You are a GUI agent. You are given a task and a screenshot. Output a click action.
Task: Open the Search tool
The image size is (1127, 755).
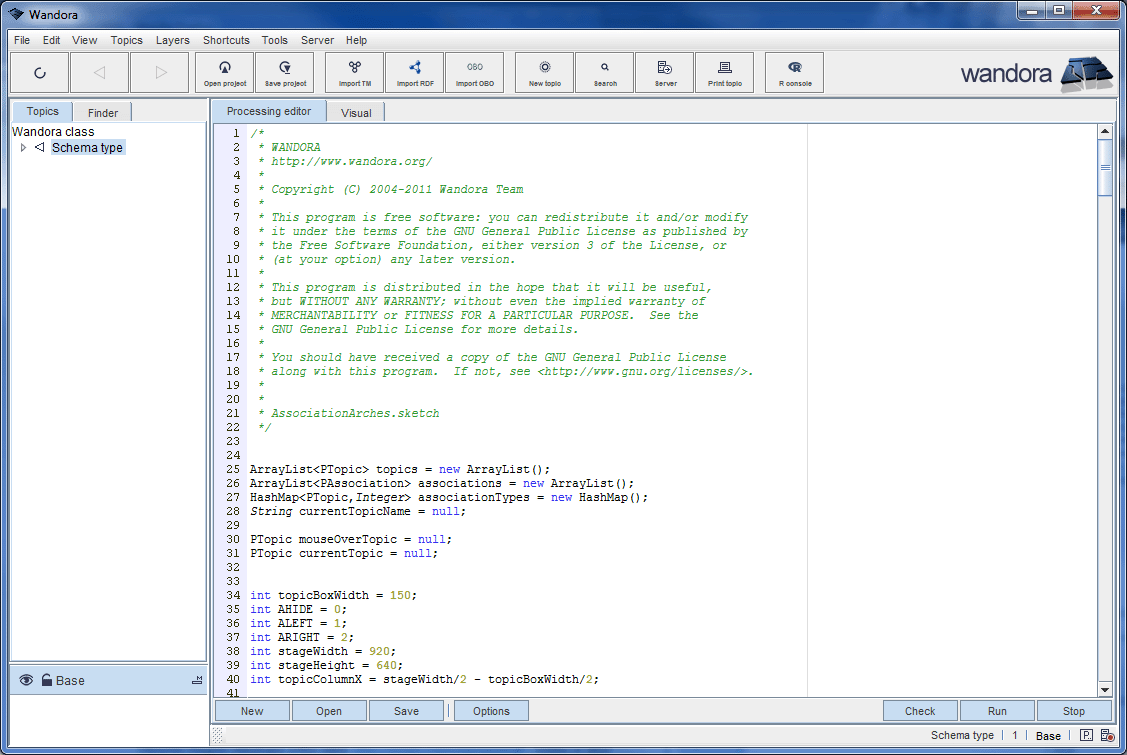(604, 72)
